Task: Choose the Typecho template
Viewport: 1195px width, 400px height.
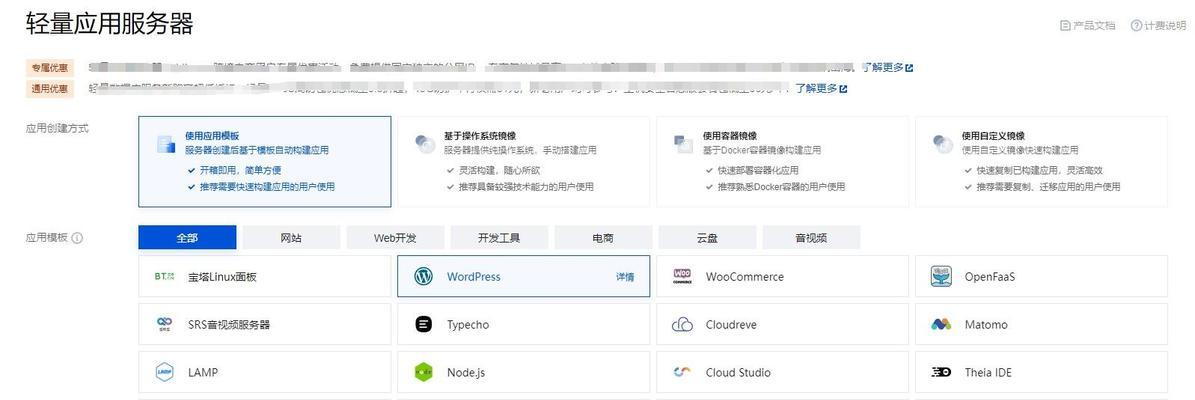Action: click(x=524, y=325)
